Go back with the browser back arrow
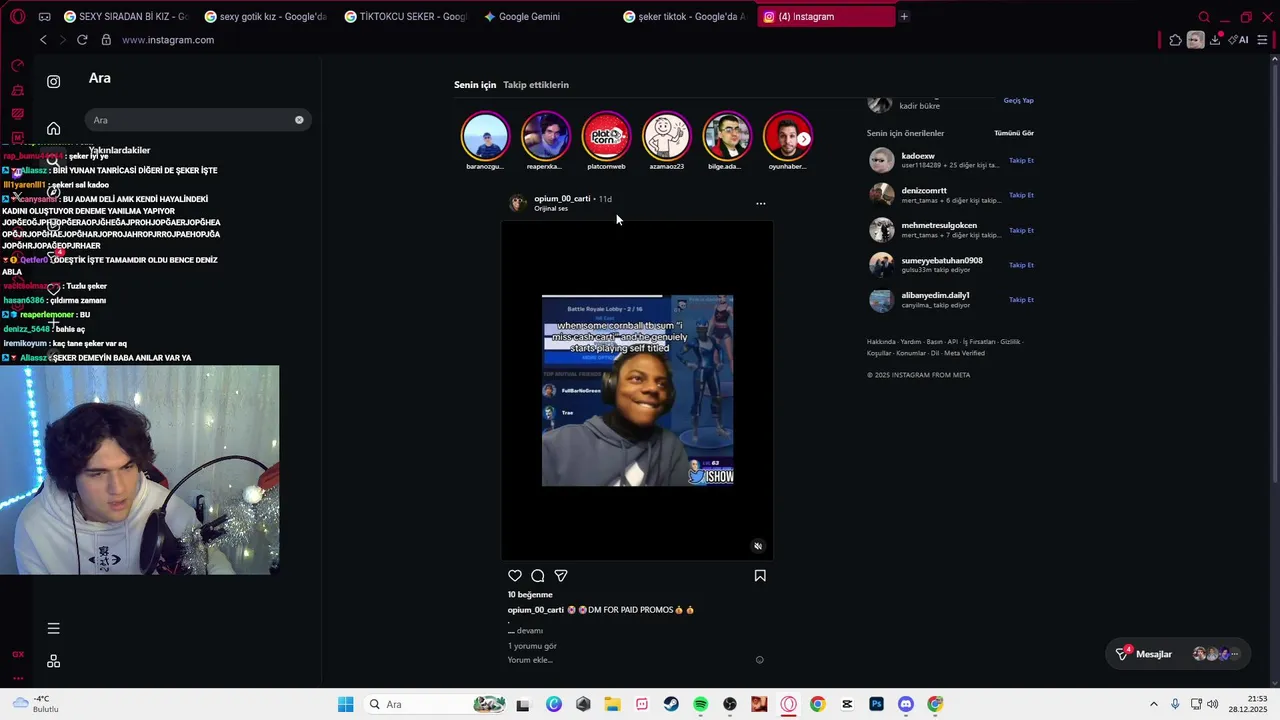 (43, 40)
